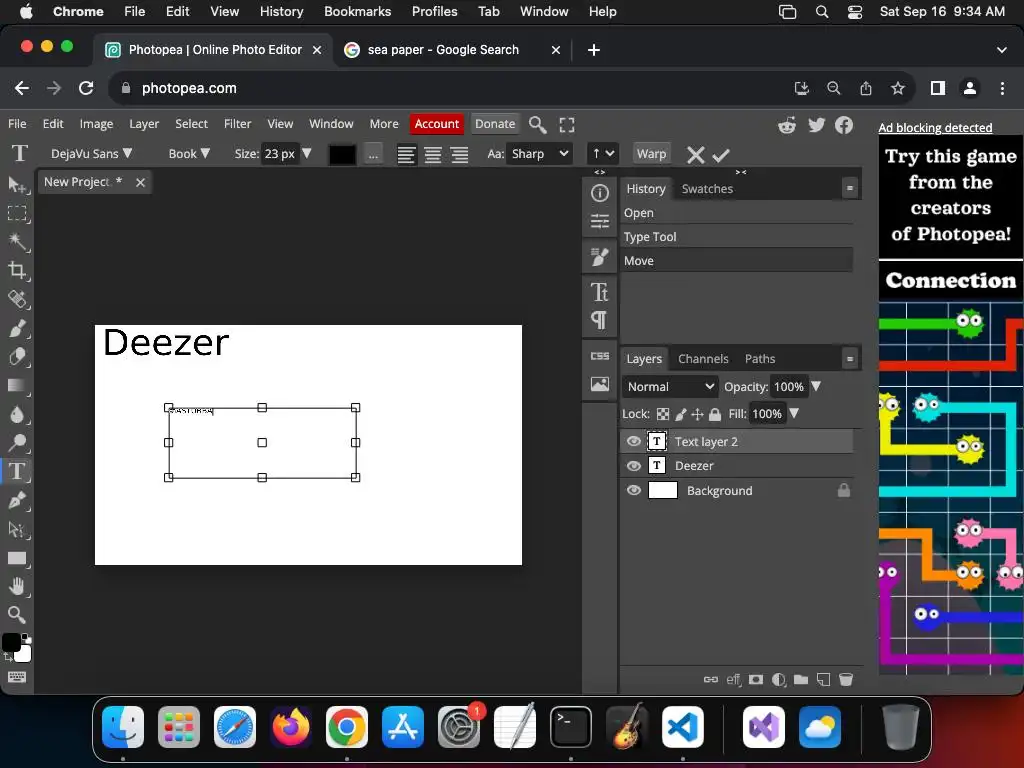Hide the Text layer 2 layer
The width and height of the screenshot is (1024, 768).
point(633,441)
